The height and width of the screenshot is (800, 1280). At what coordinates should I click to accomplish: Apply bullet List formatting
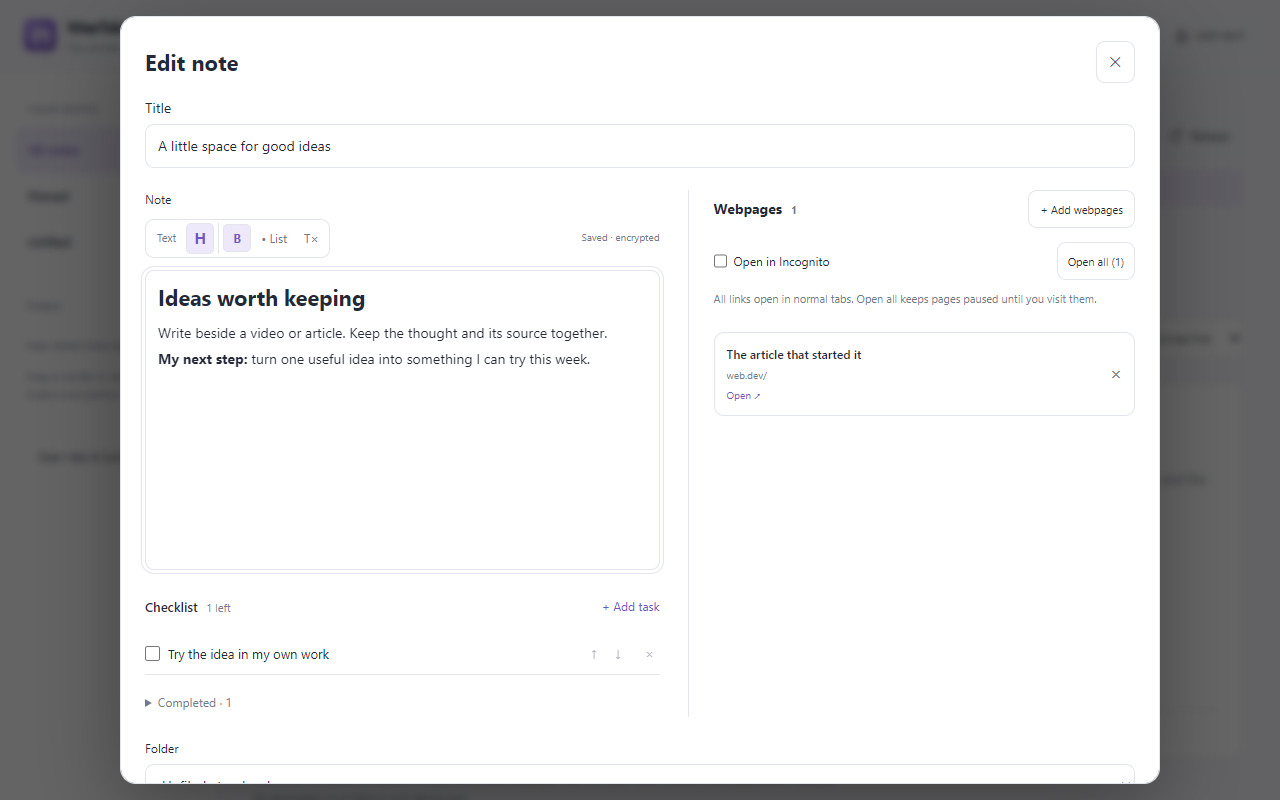click(275, 238)
